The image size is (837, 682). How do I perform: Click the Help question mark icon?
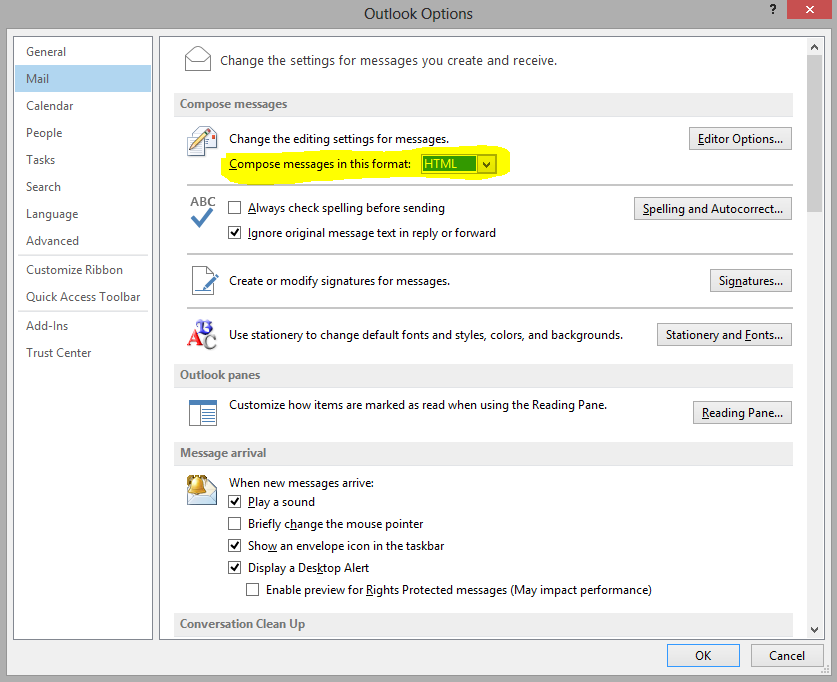(772, 9)
